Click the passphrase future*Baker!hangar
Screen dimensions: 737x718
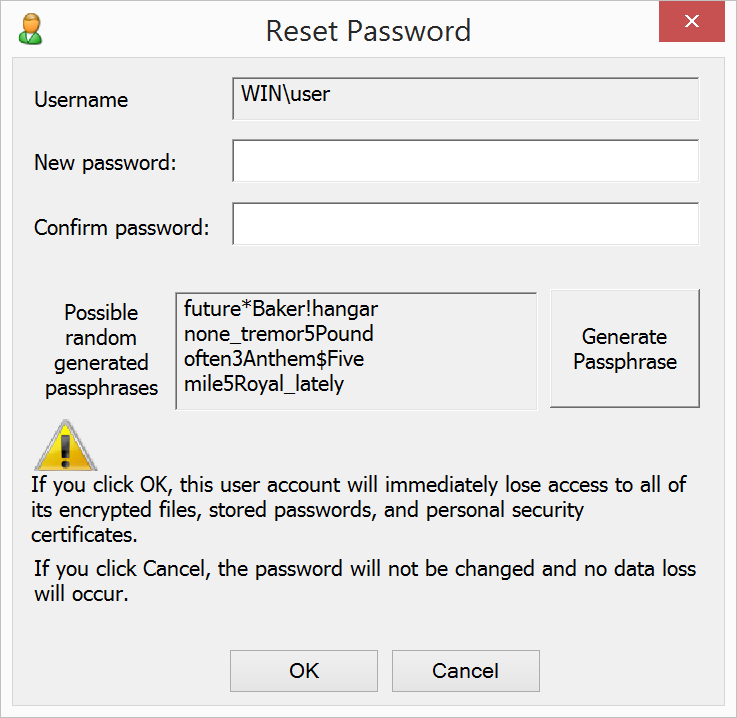[281, 308]
